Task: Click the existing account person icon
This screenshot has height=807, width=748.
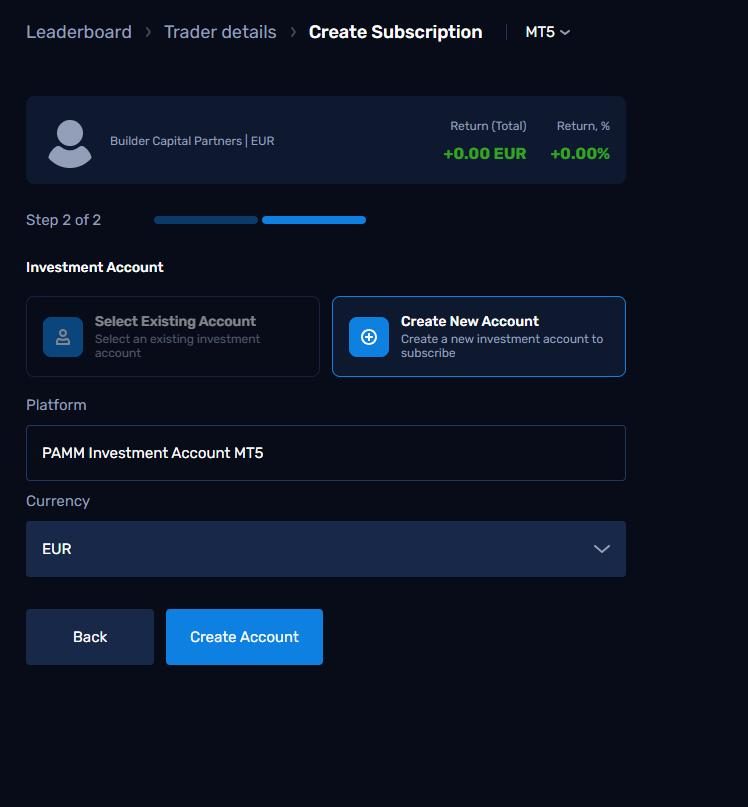Action: tap(63, 337)
